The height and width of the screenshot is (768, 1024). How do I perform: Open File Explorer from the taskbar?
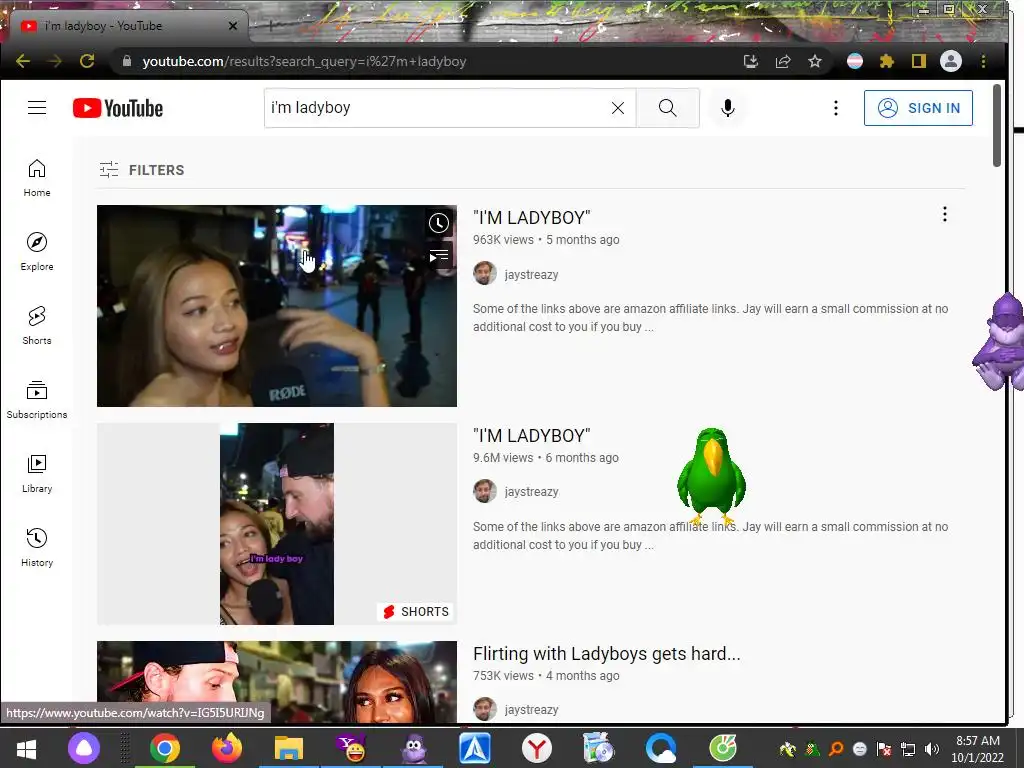click(x=289, y=748)
